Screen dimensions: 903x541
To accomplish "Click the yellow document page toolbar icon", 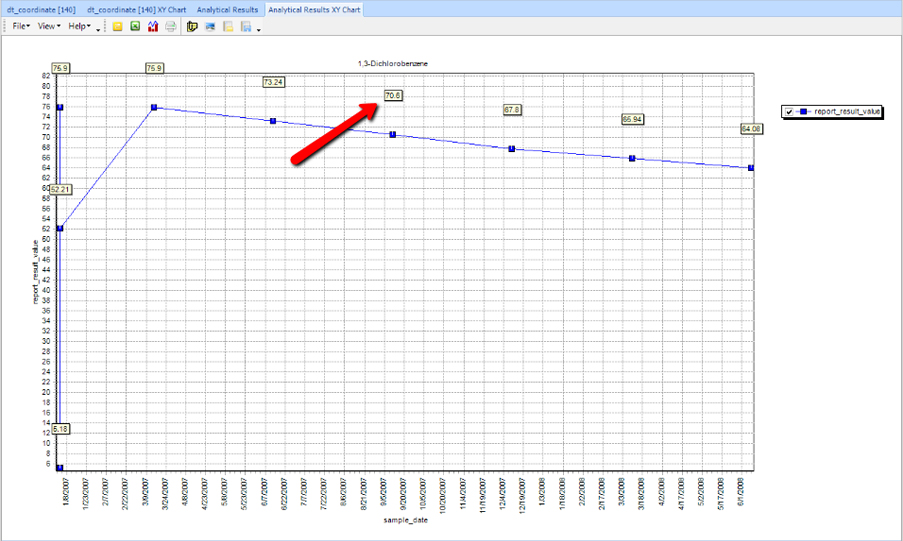I will [x=228, y=27].
